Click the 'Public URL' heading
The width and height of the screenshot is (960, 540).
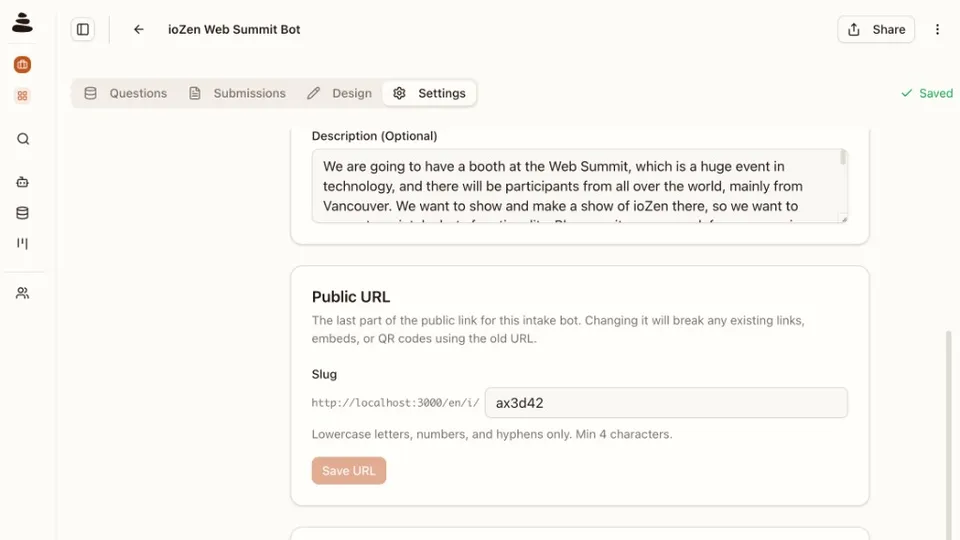click(351, 297)
